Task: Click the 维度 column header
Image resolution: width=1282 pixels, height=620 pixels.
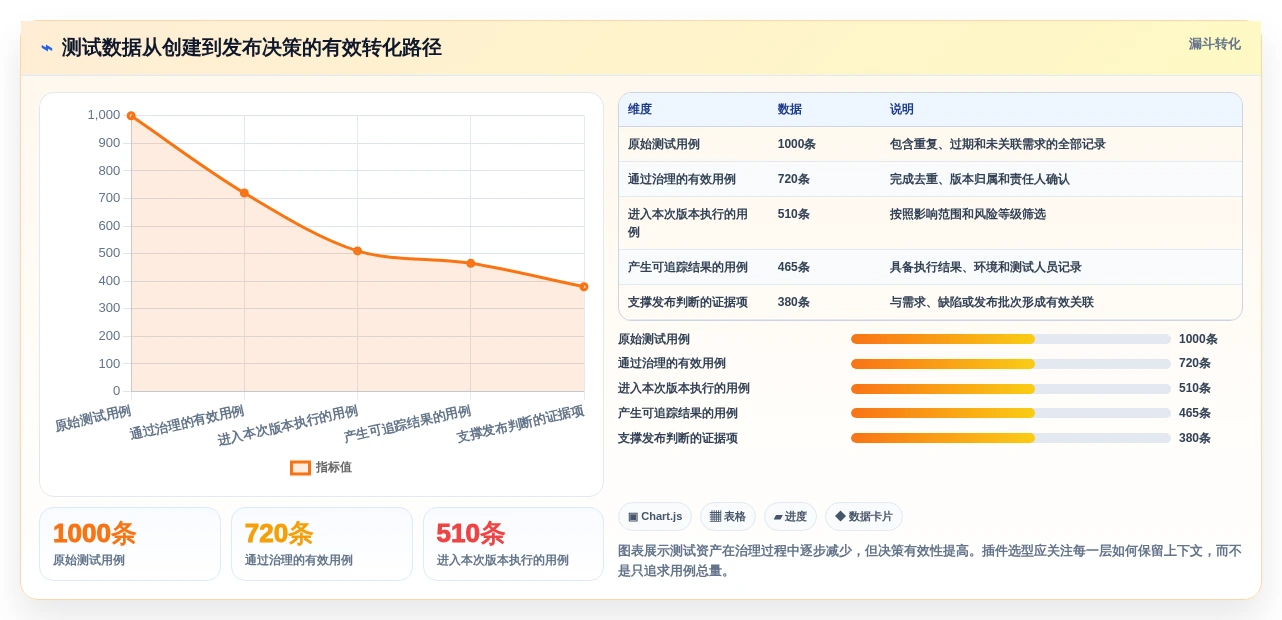Action: click(640, 109)
